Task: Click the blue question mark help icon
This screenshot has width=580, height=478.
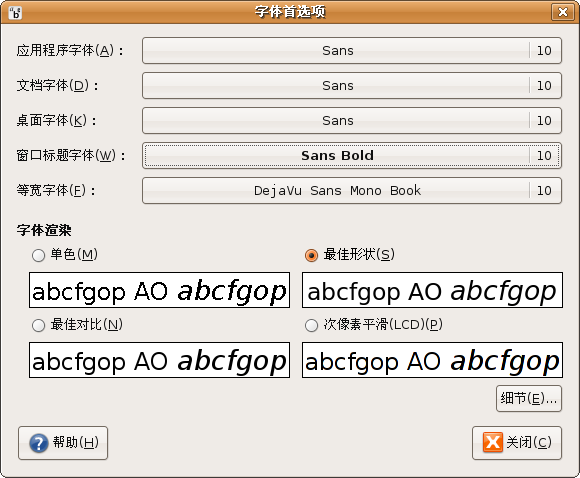Action: click(x=39, y=443)
